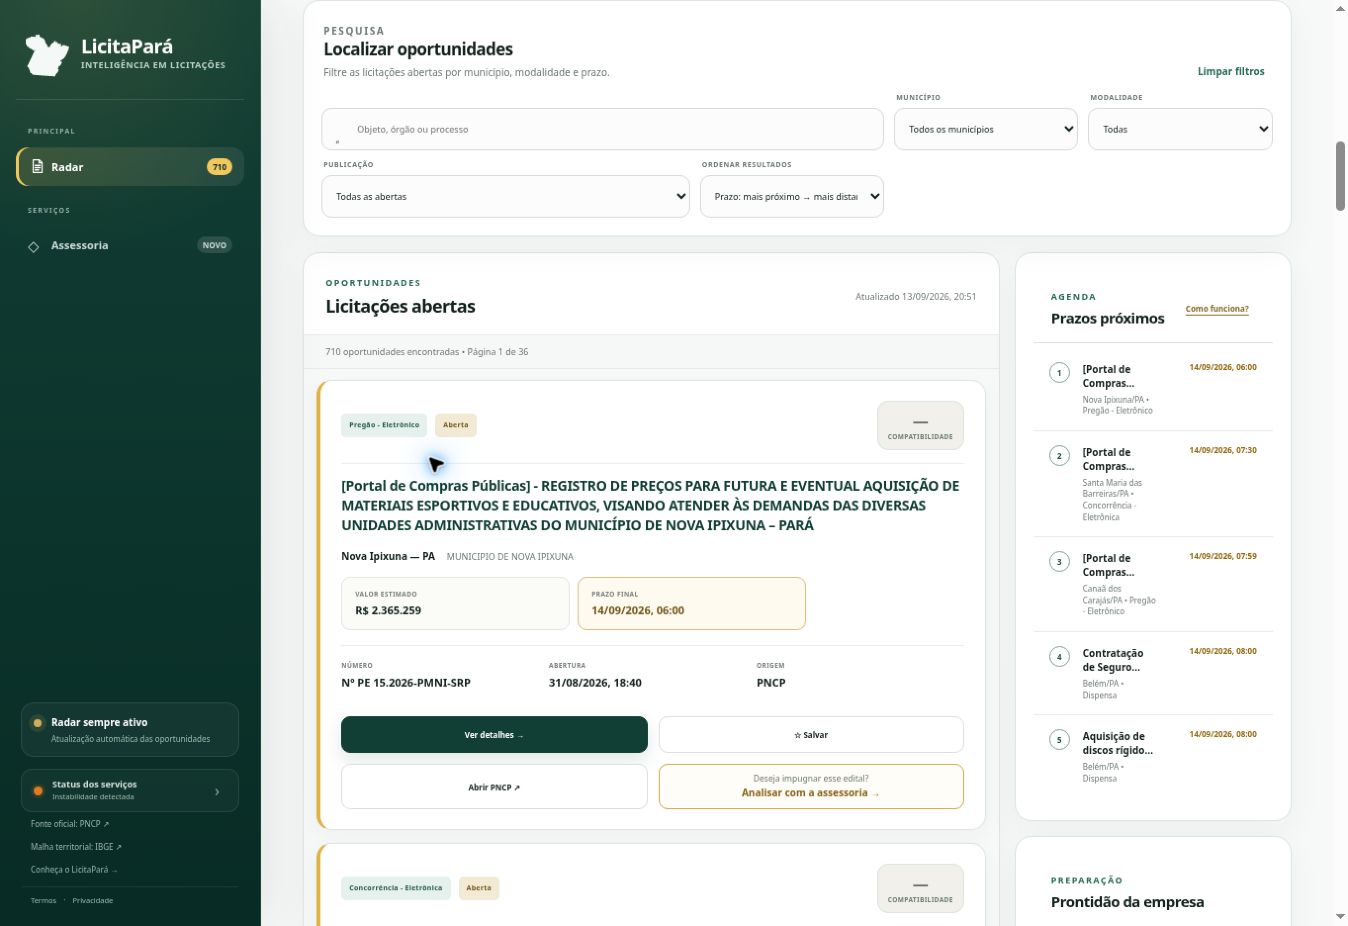This screenshot has width=1348, height=926.
Task: Click Ver detalhes on the Nova Ipixuna card
Action: point(494,735)
